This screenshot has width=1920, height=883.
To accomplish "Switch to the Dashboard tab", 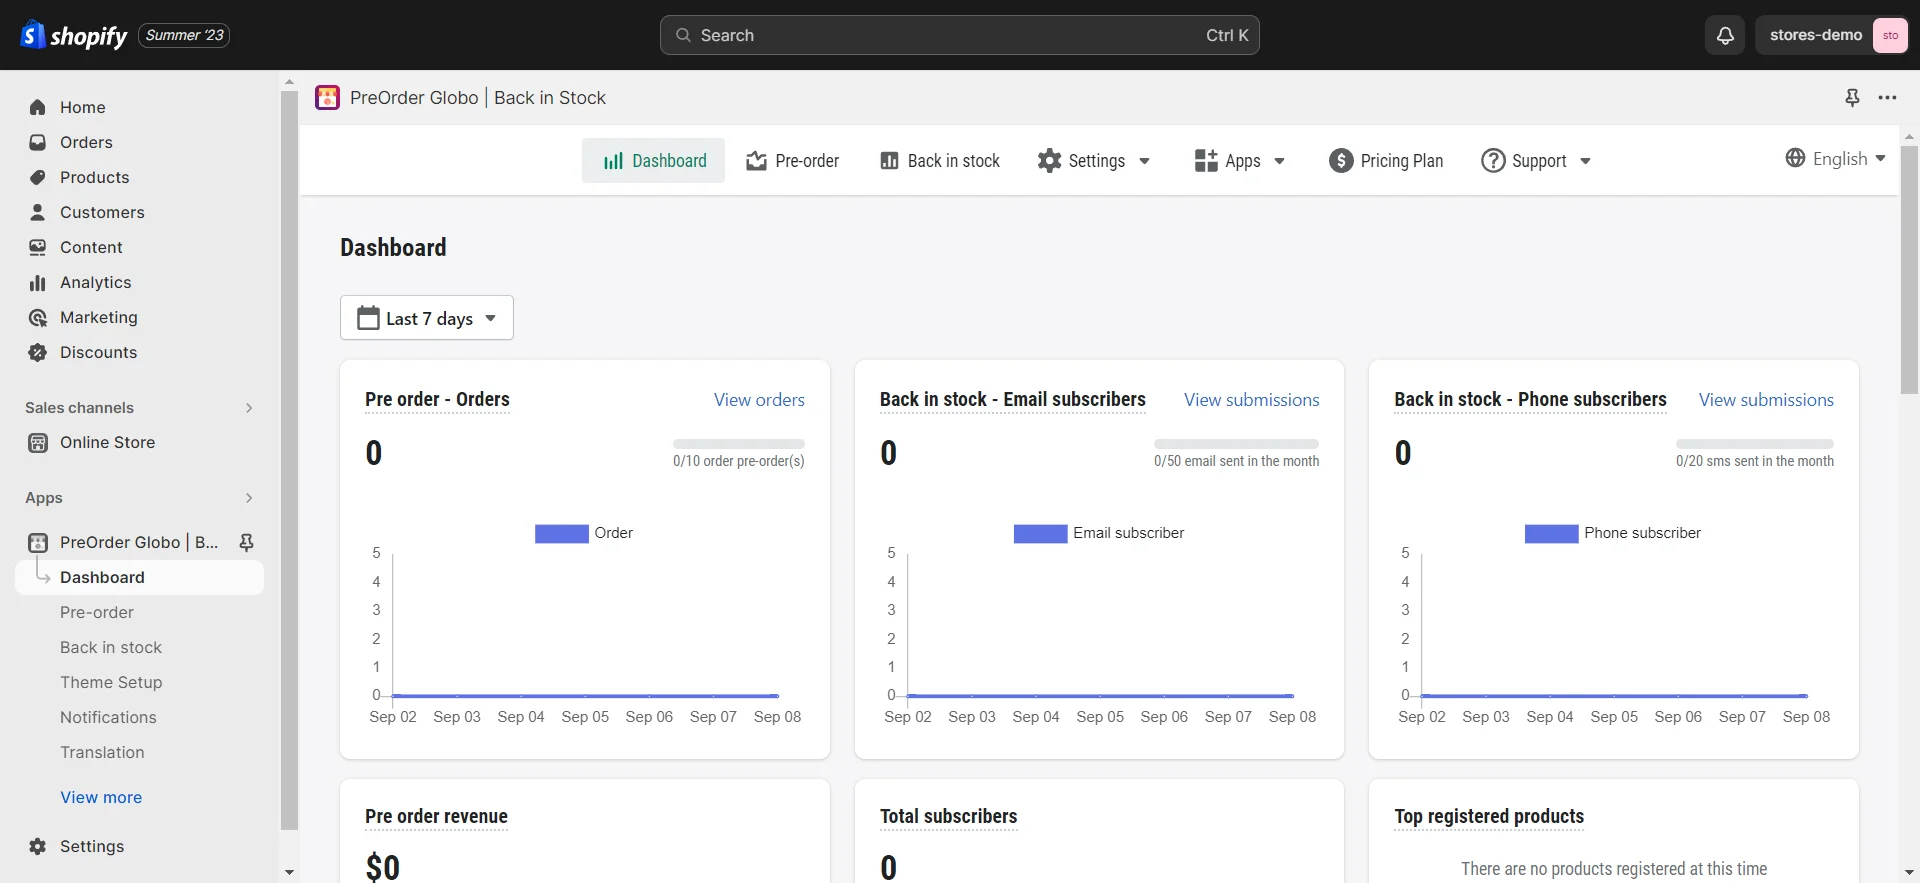I will coord(654,160).
